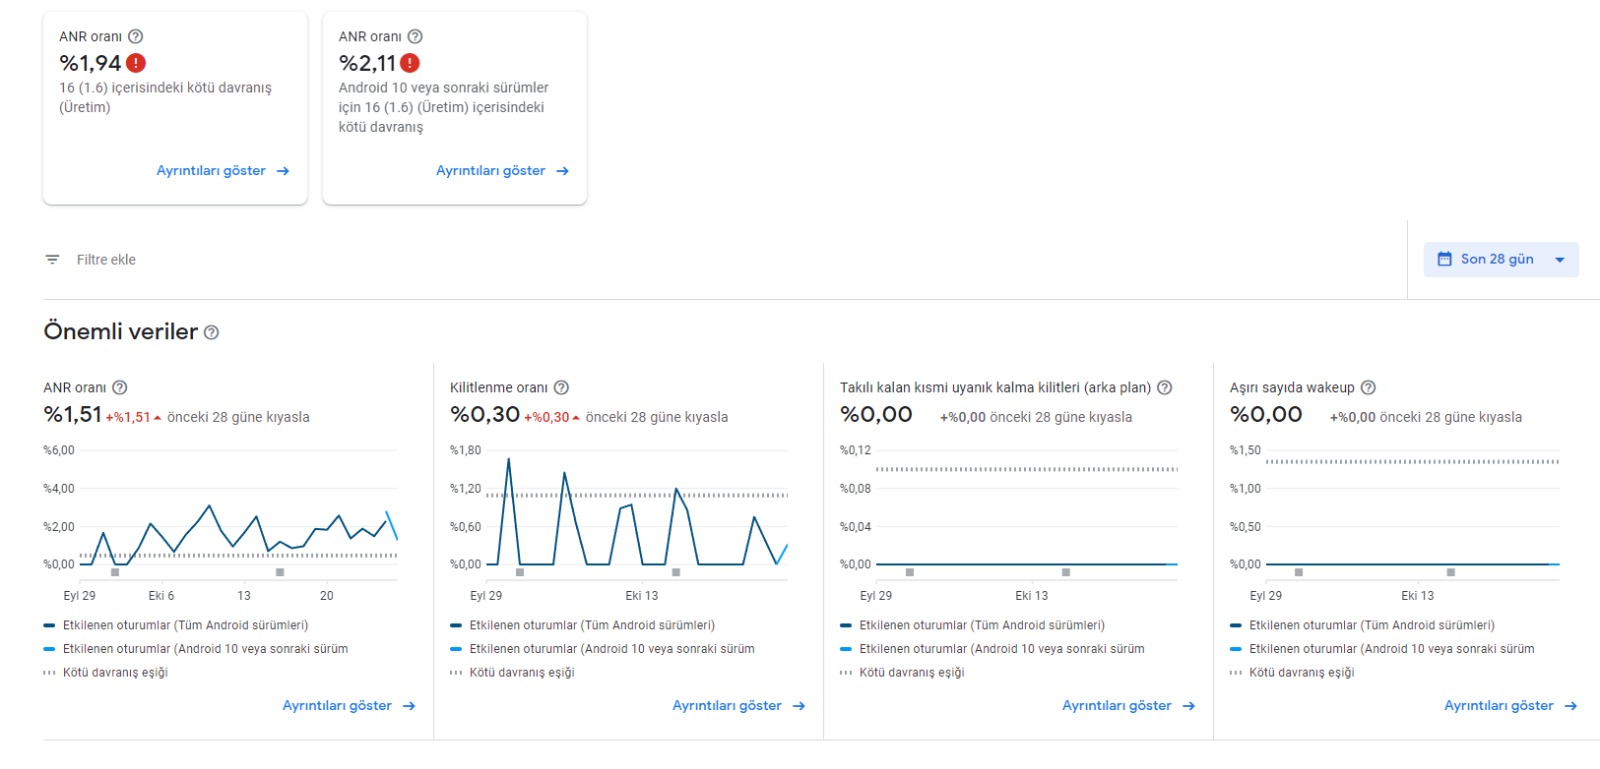Click the +%1,51 change indicator
The height and width of the screenshot is (769, 1600).
133,417
